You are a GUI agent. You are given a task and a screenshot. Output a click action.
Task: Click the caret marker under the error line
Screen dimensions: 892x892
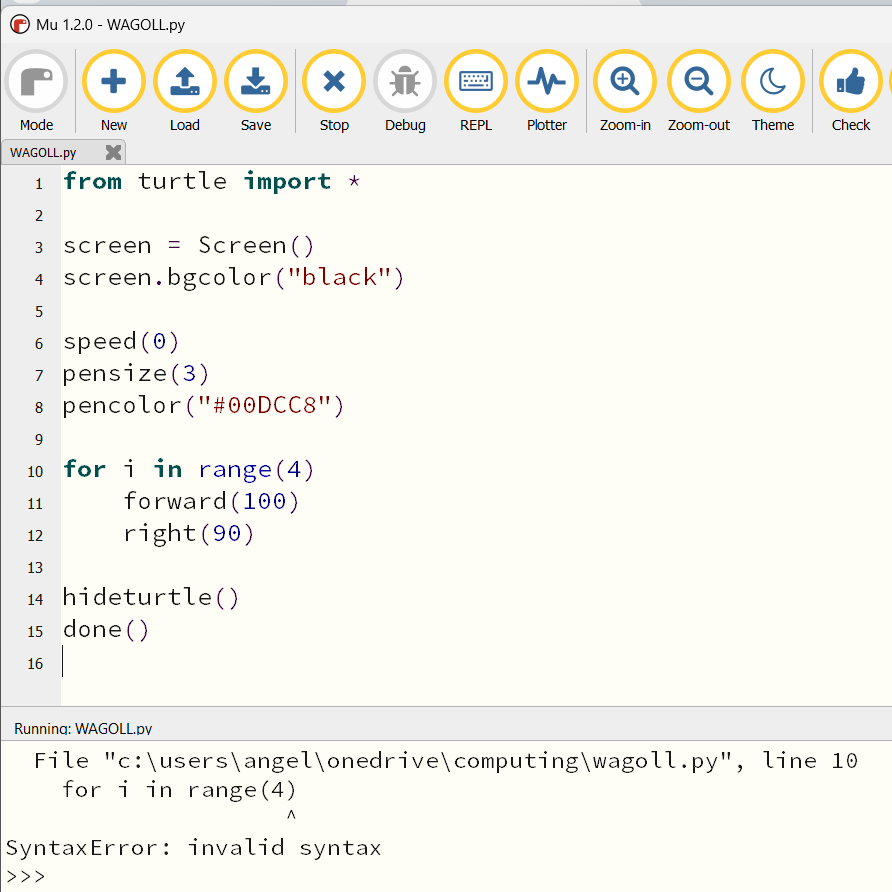[291, 815]
